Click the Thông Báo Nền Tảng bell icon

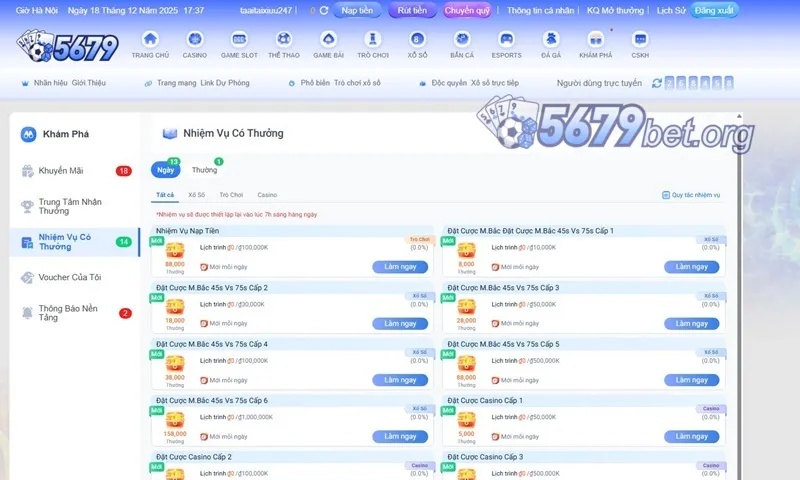pyautogui.click(x=27, y=313)
